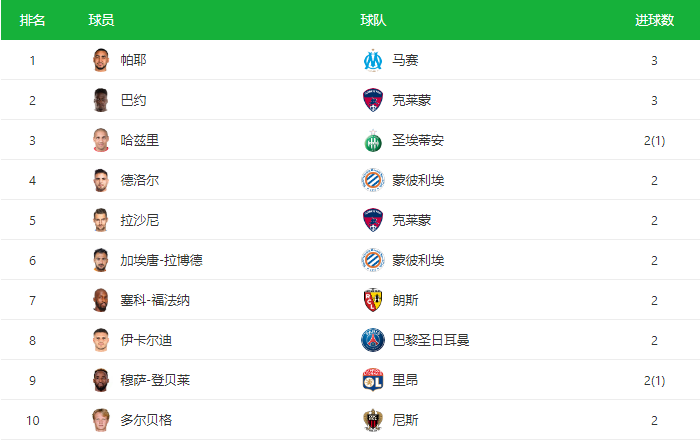The width and height of the screenshot is (700, 441).
Task: Click the Saint-Étienne green club badge
Action: tap(373, 141)
